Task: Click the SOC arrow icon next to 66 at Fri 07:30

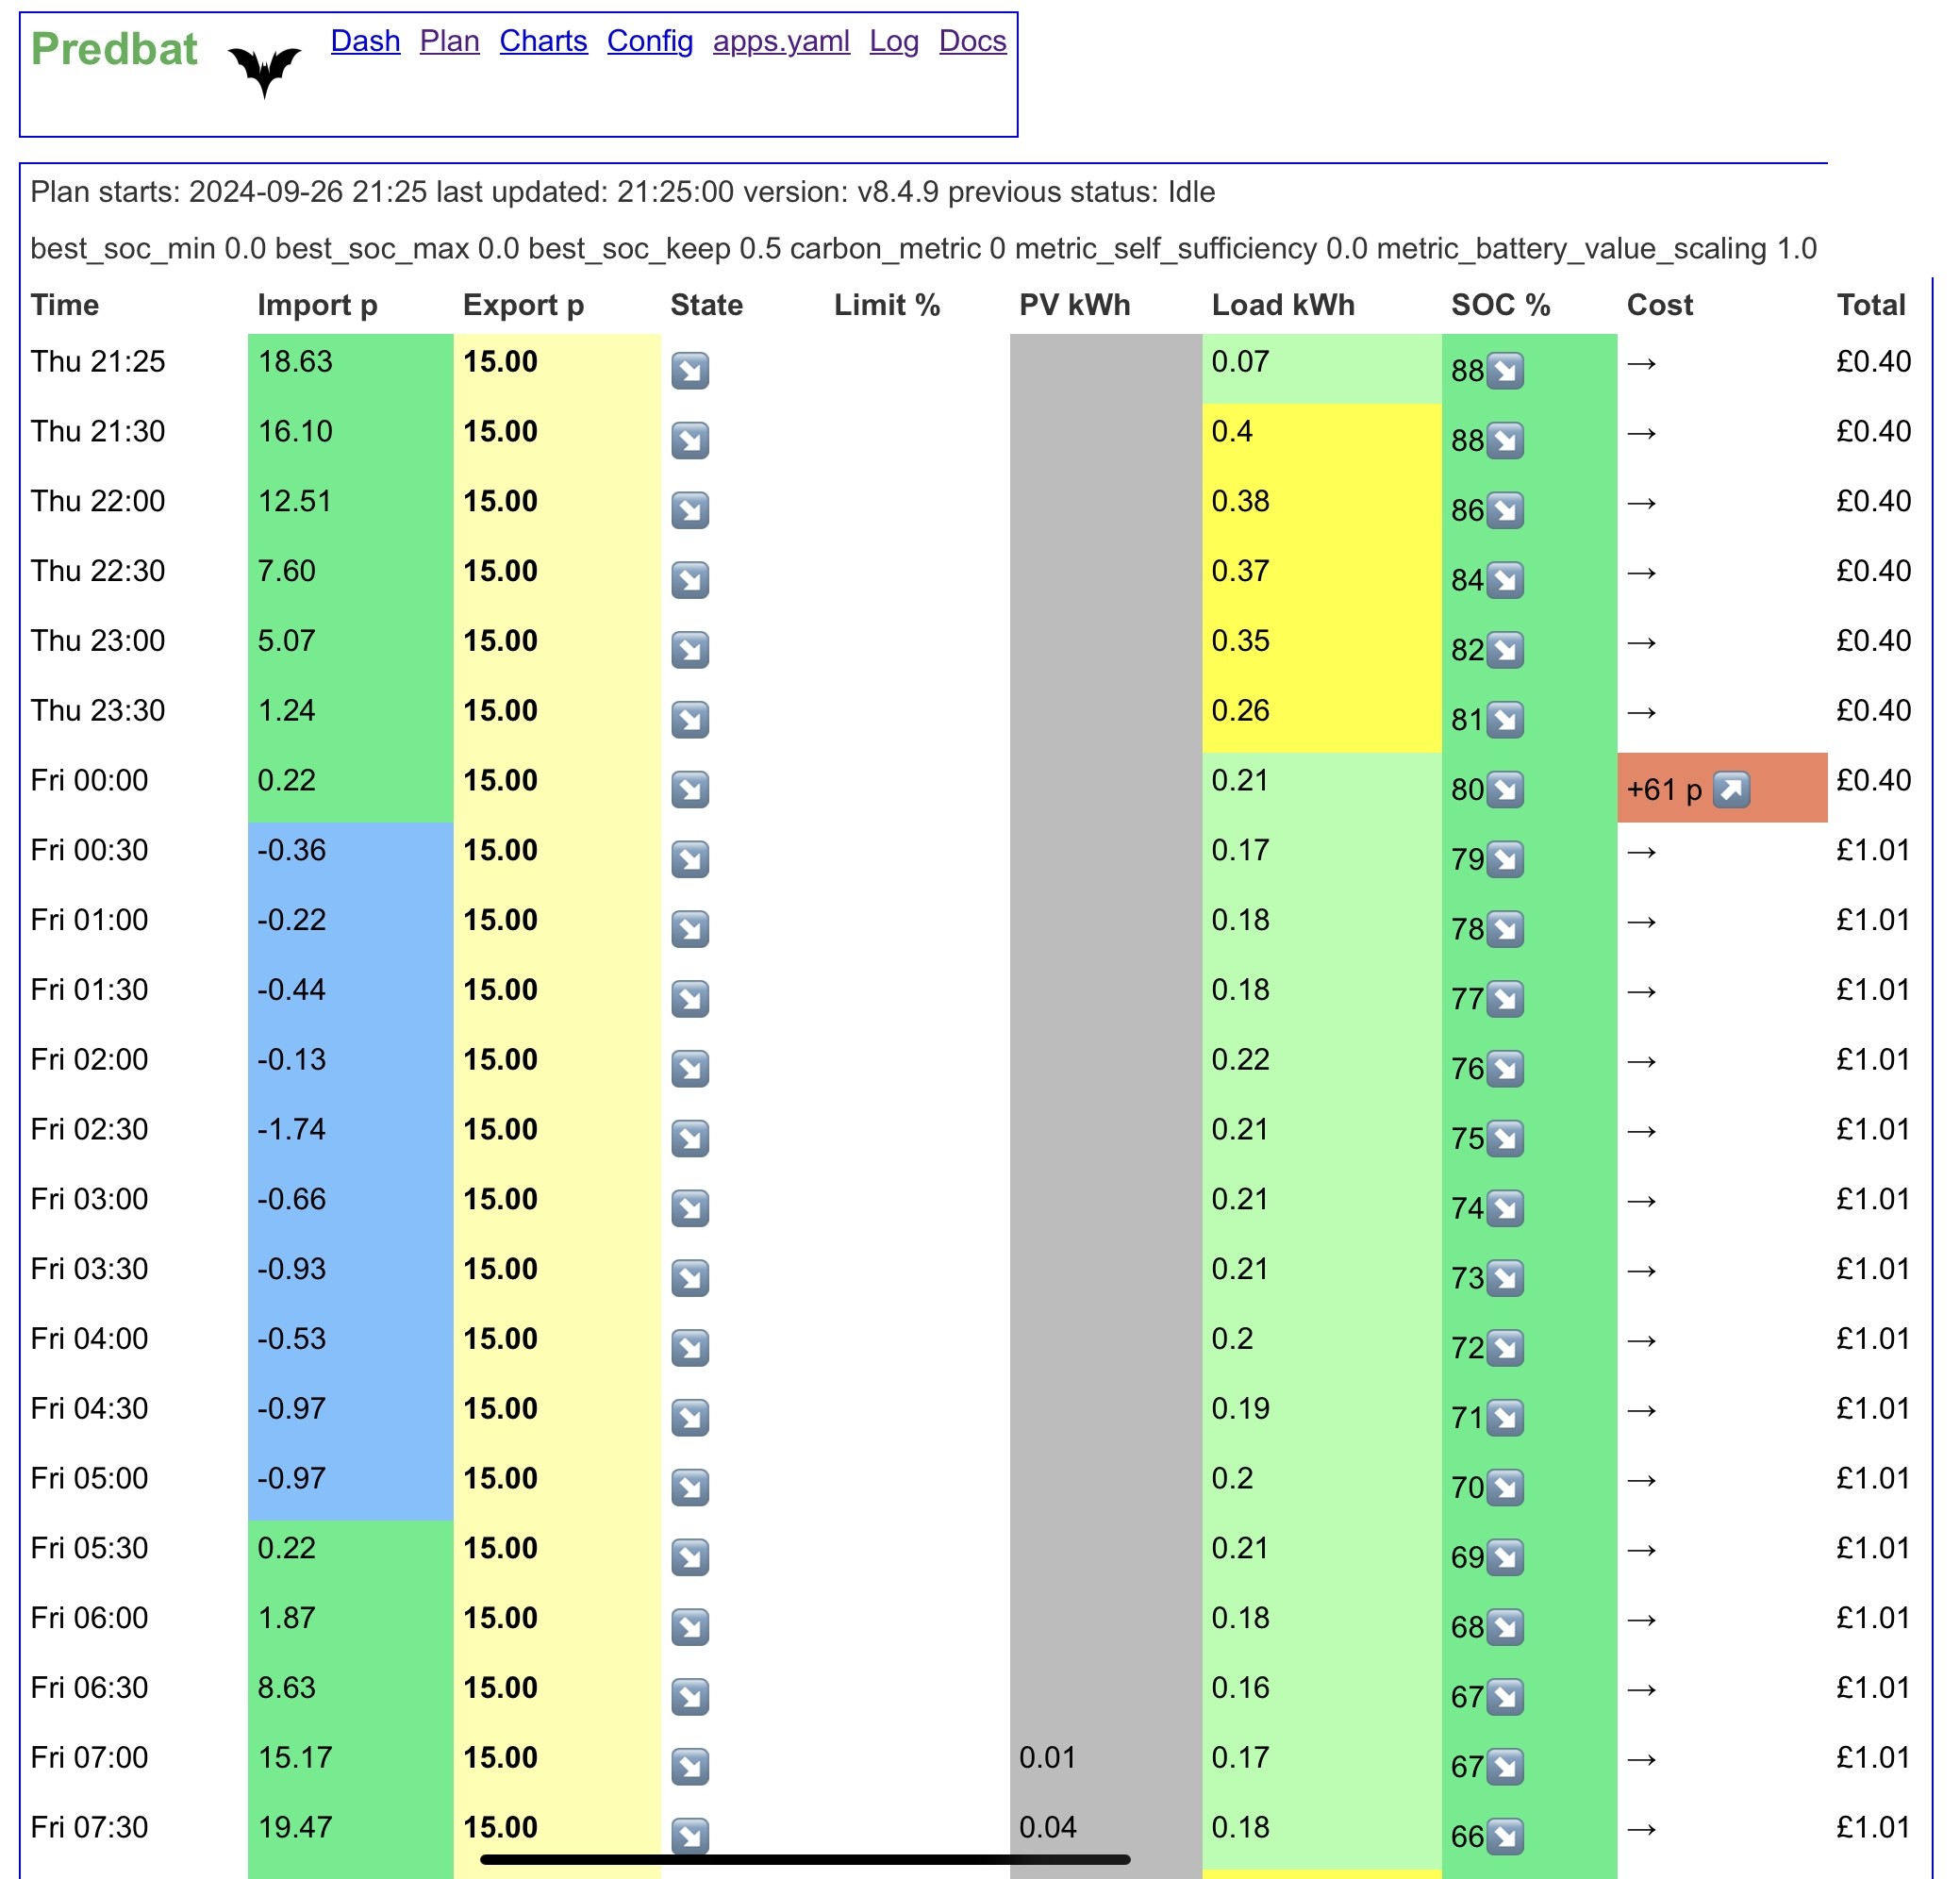Action: 1505,1837
